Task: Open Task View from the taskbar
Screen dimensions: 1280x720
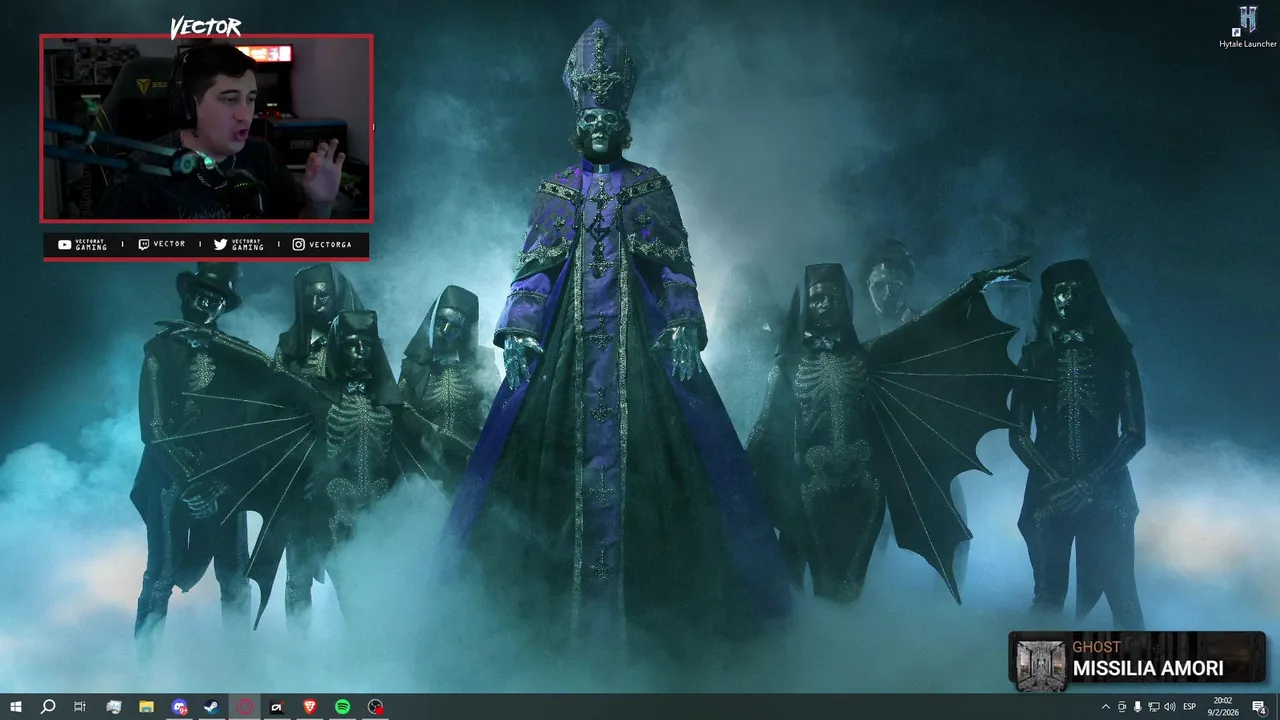Action: (80, 707)
